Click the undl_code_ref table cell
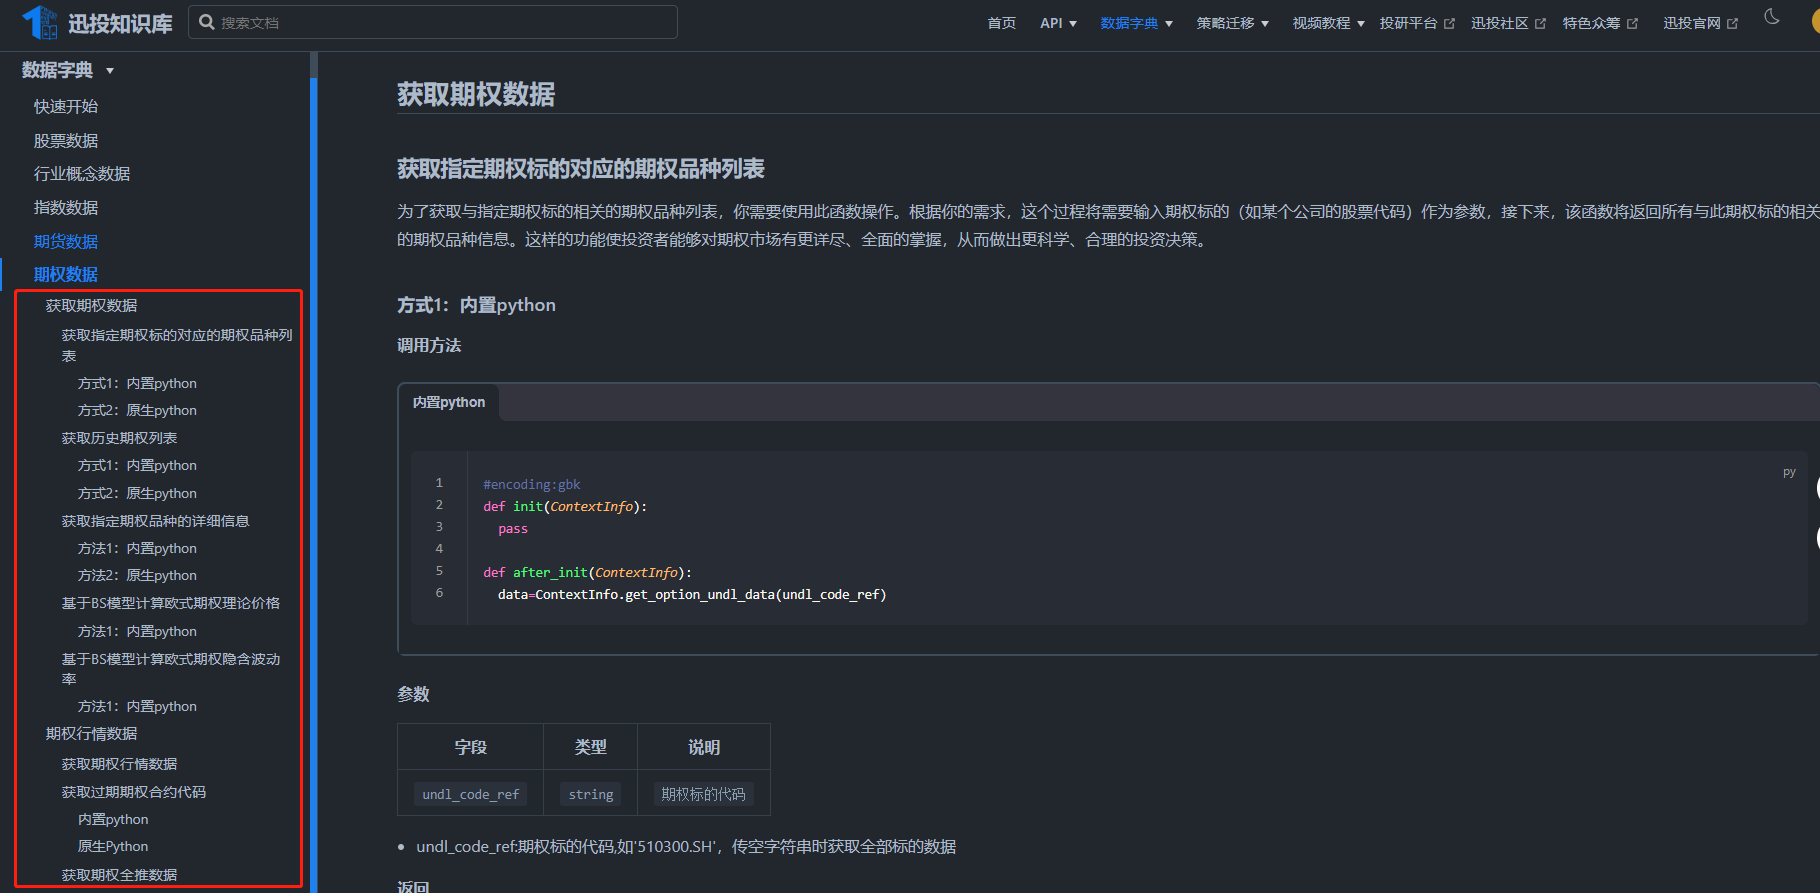This screenshot has height=893, width=1820. click(x=470, y=794)
